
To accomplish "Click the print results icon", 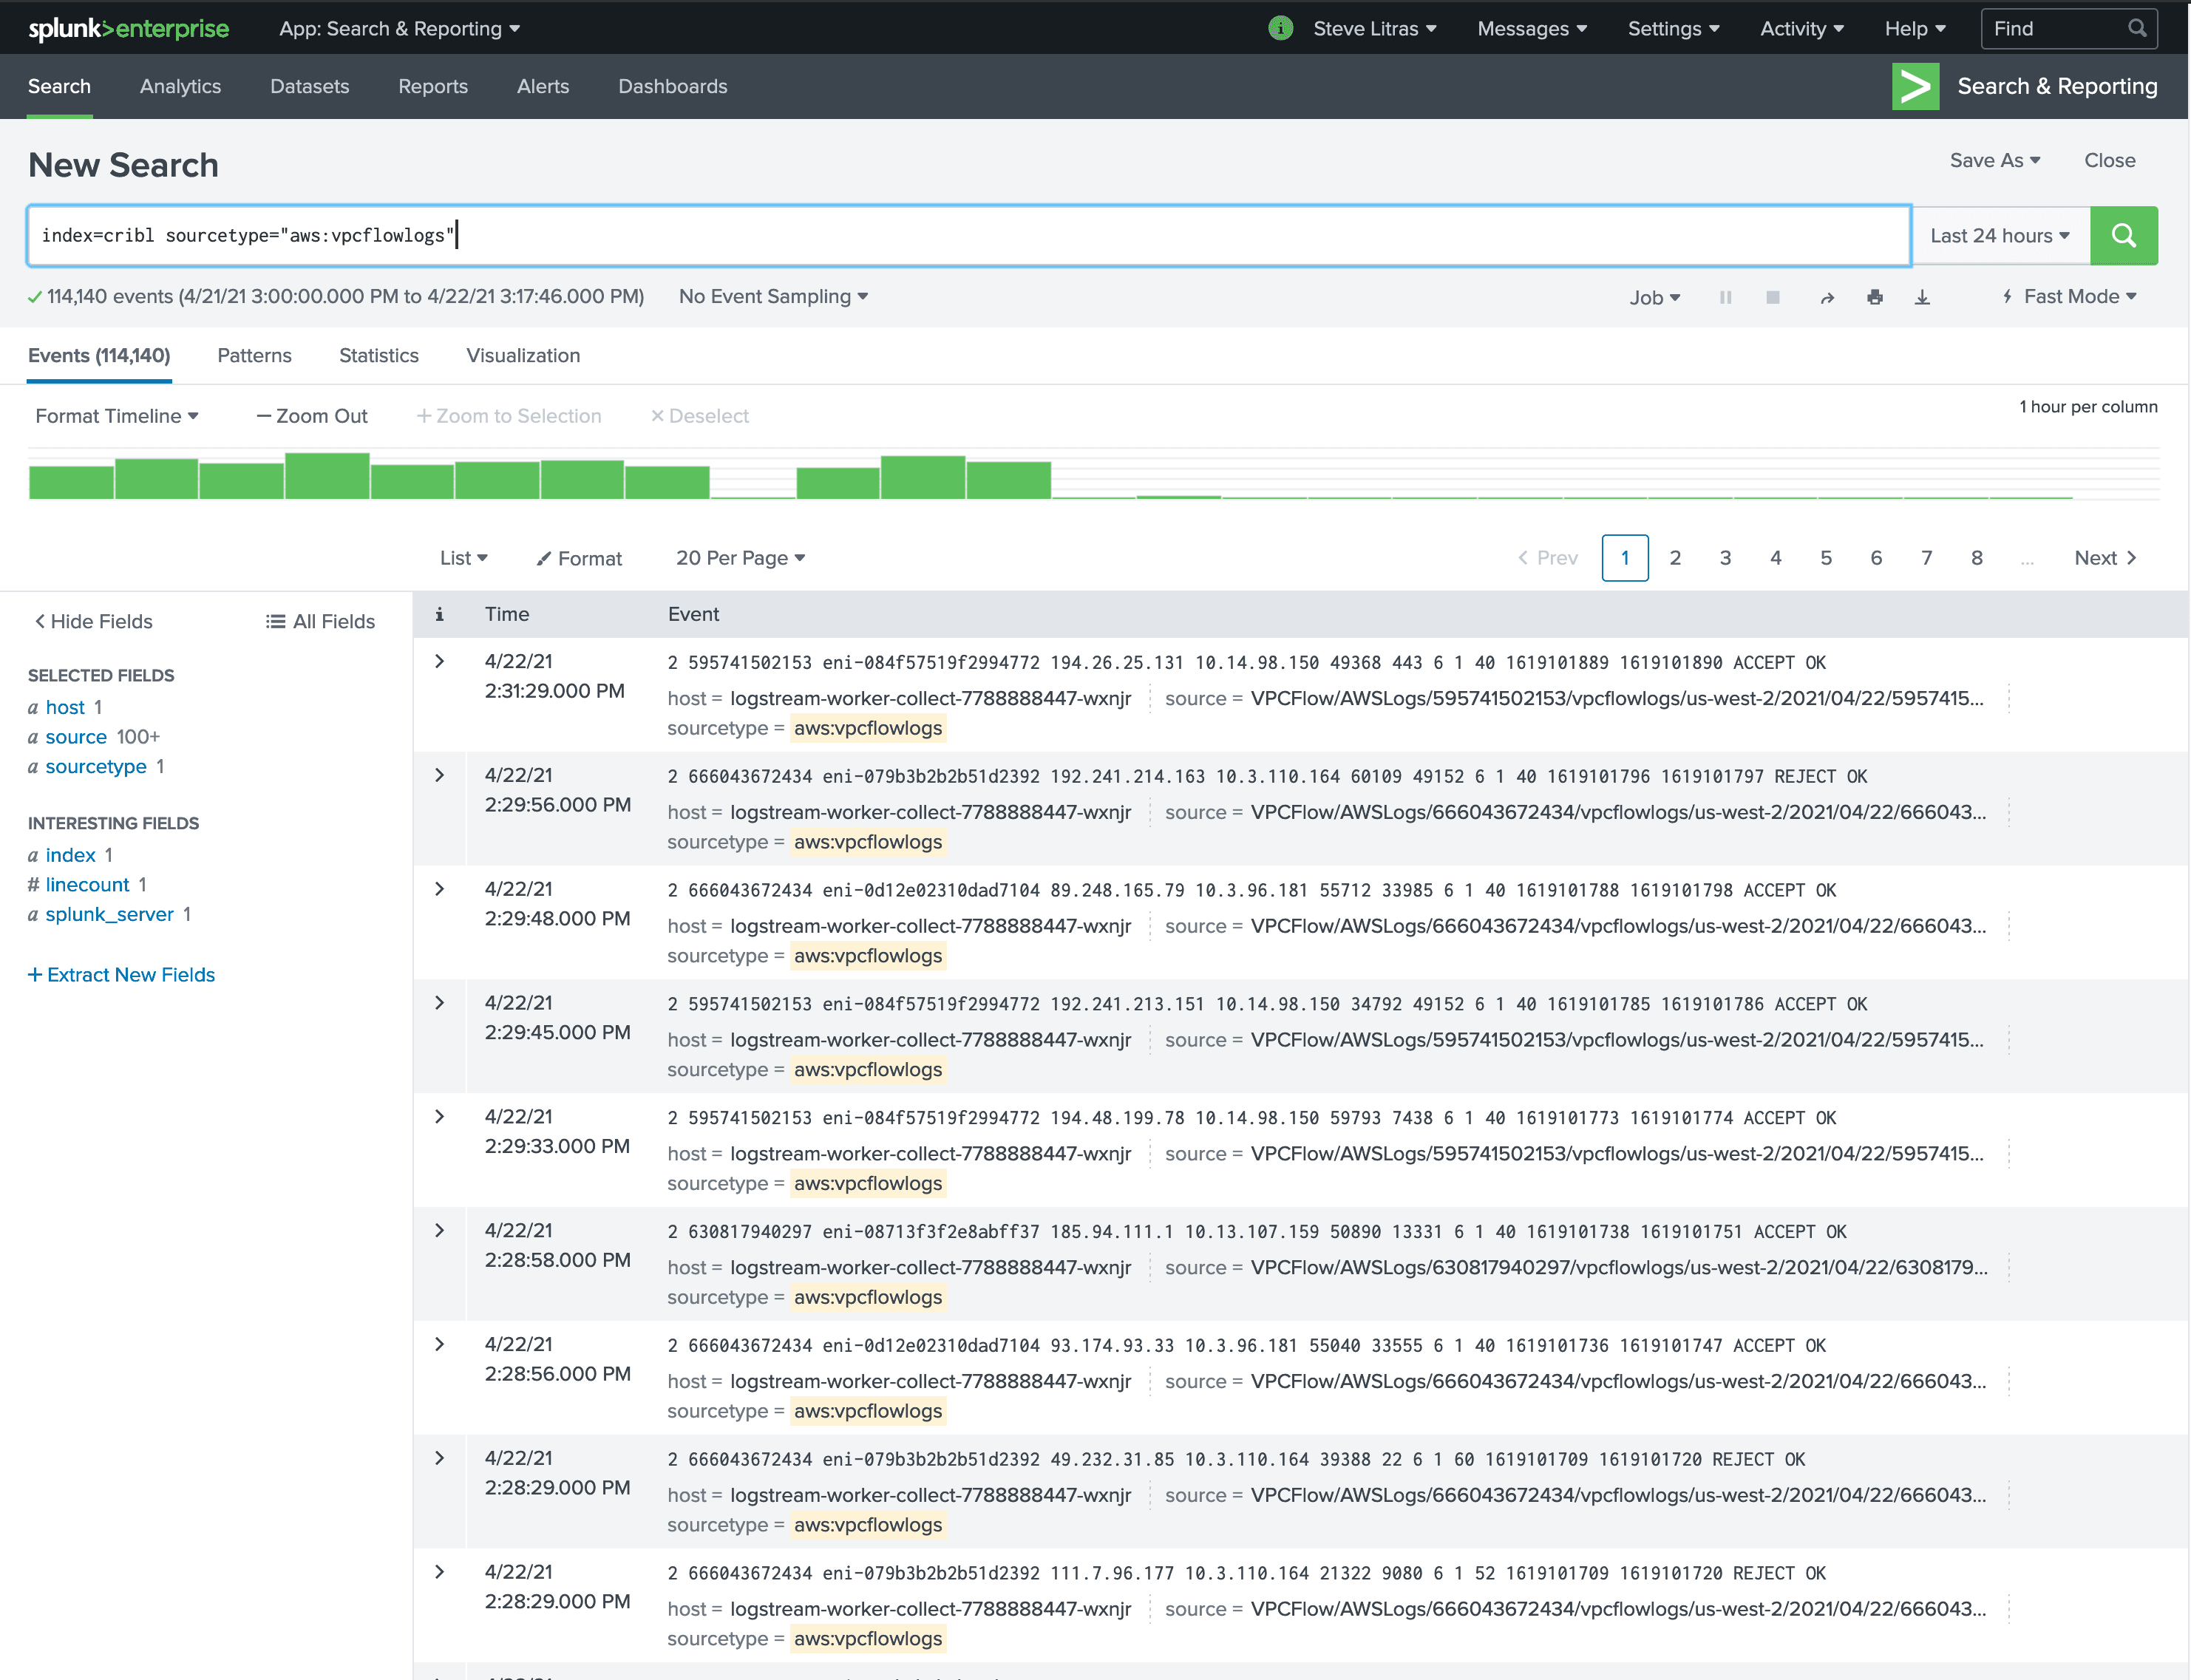I will tap(1874, 297).
